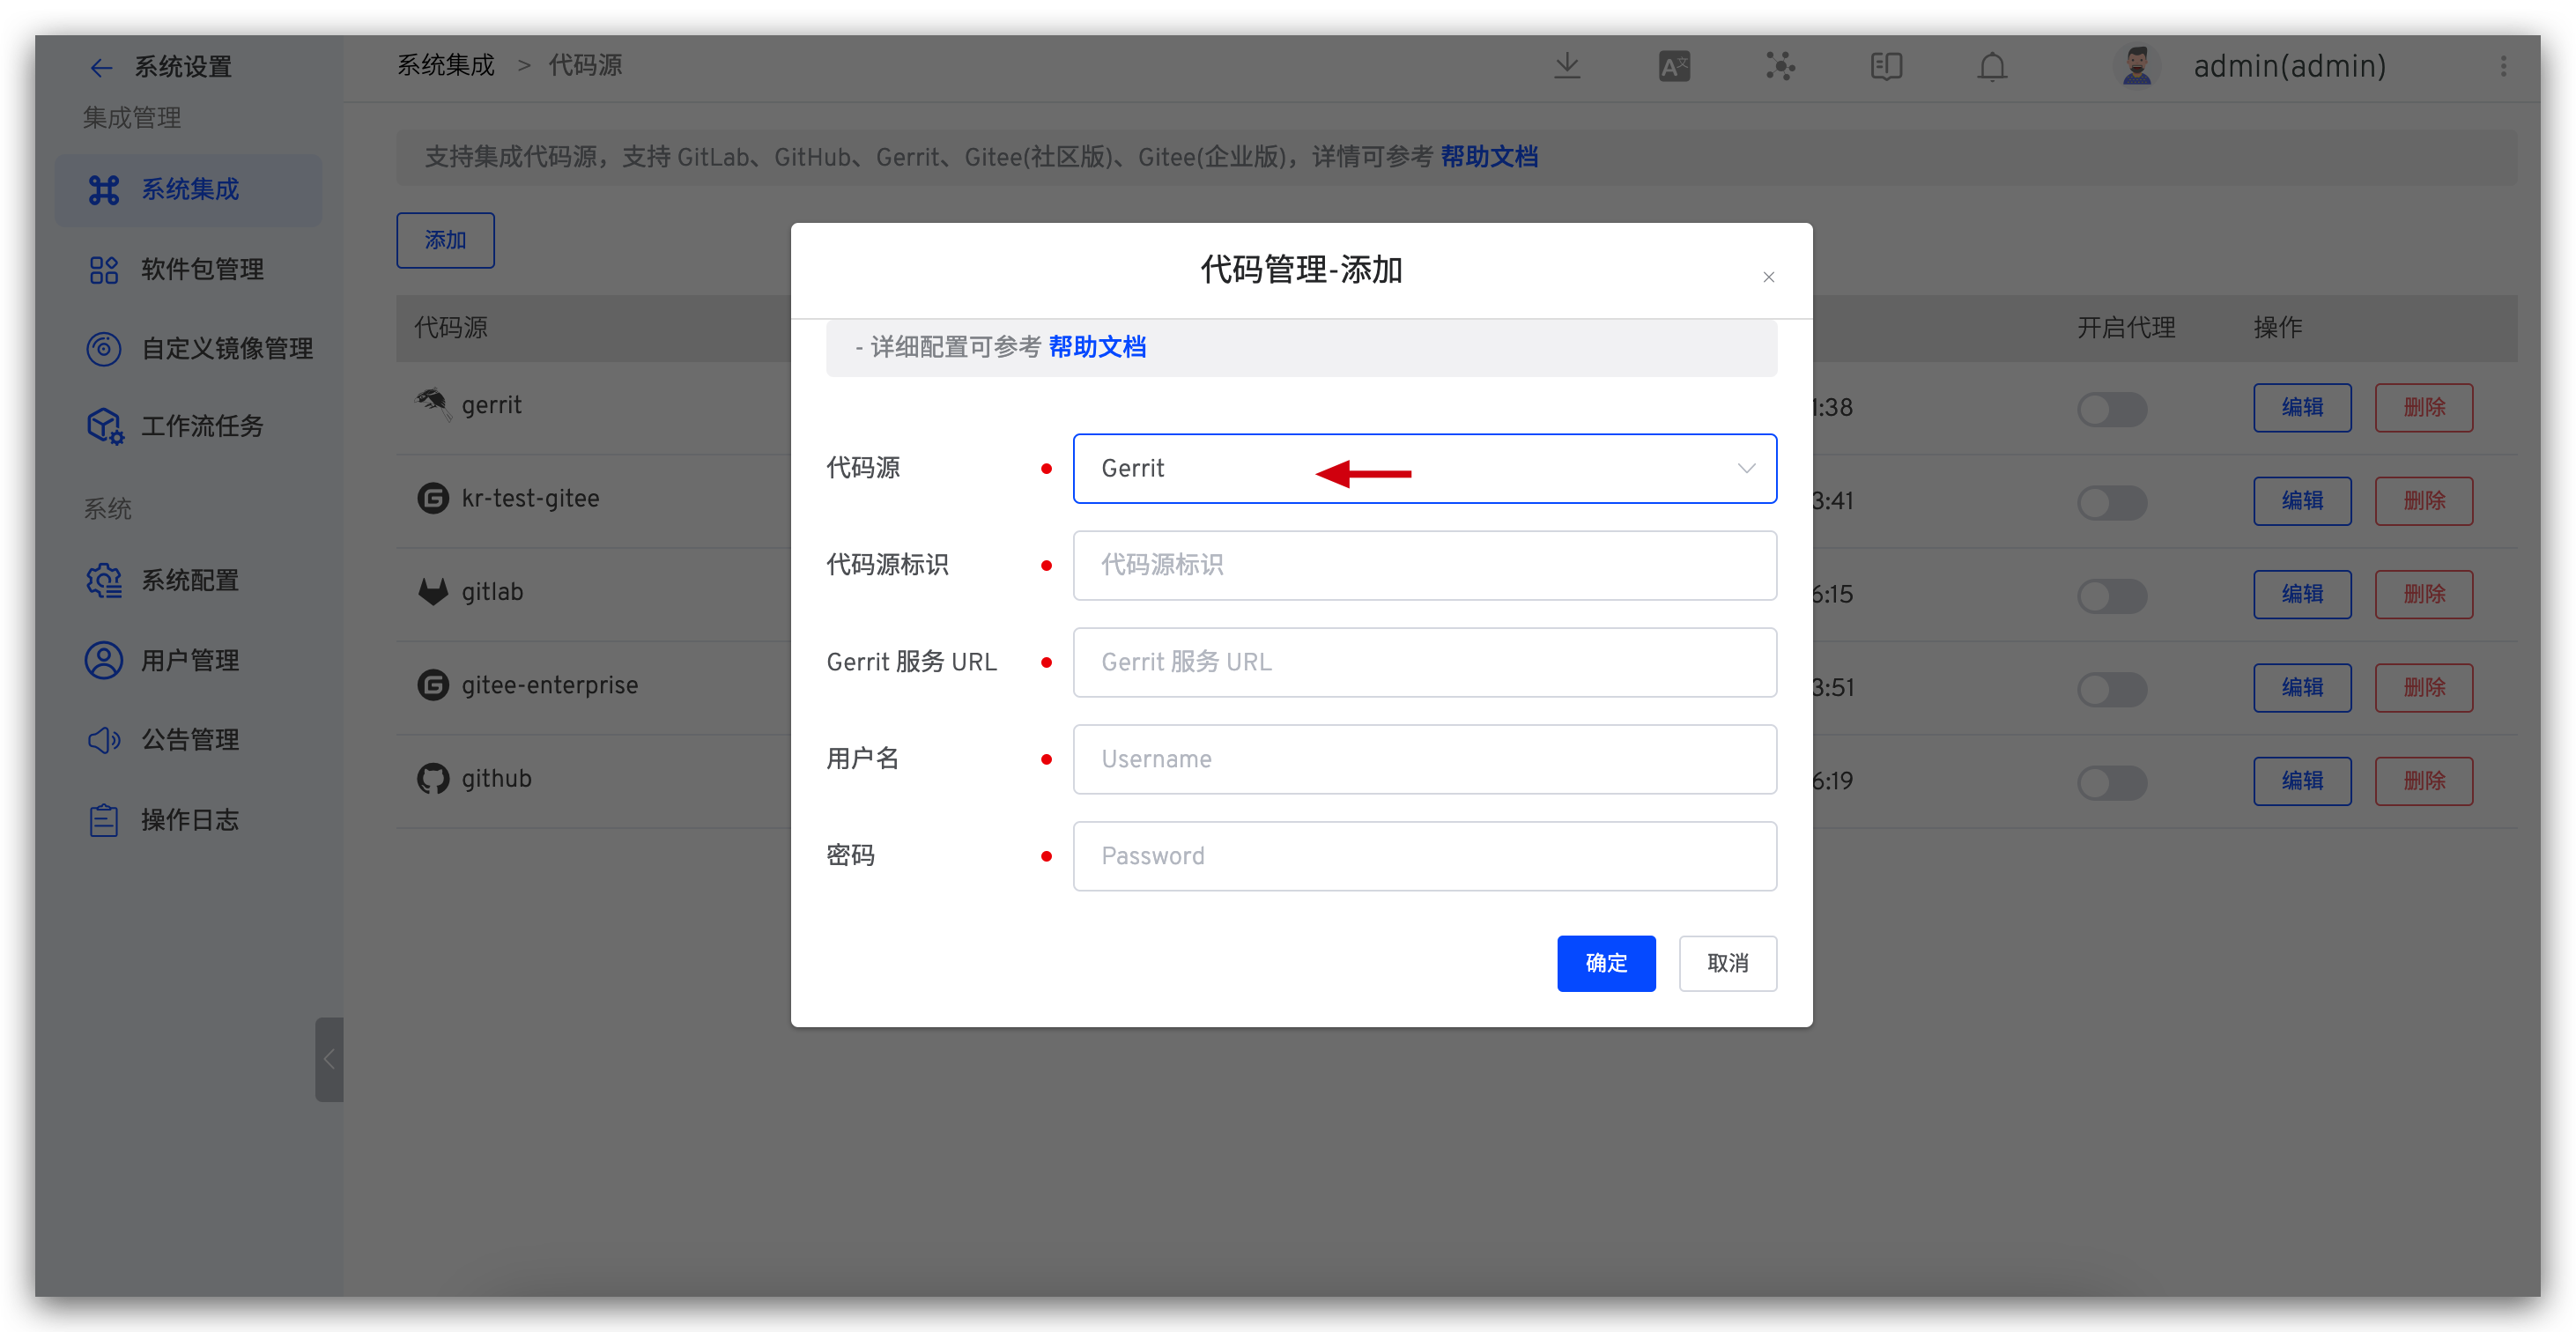Image resolution: width=2576 pixels, height=1332 pixels.
Task: Focus the Password input field
Action: (x=1424, y=856)
